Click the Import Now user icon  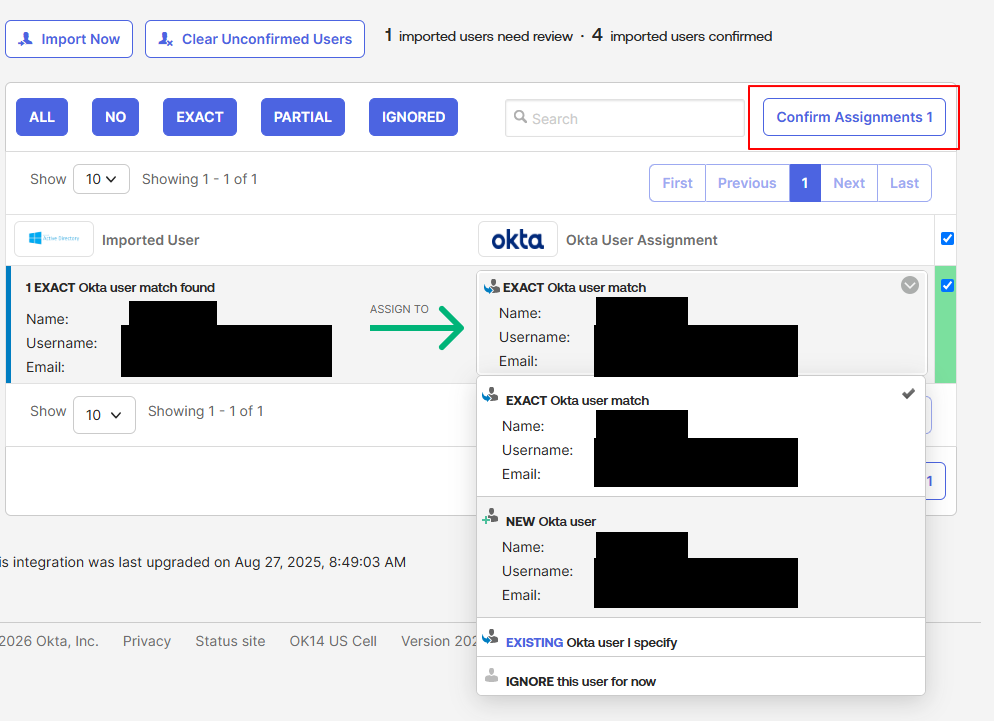click(25, 39)
